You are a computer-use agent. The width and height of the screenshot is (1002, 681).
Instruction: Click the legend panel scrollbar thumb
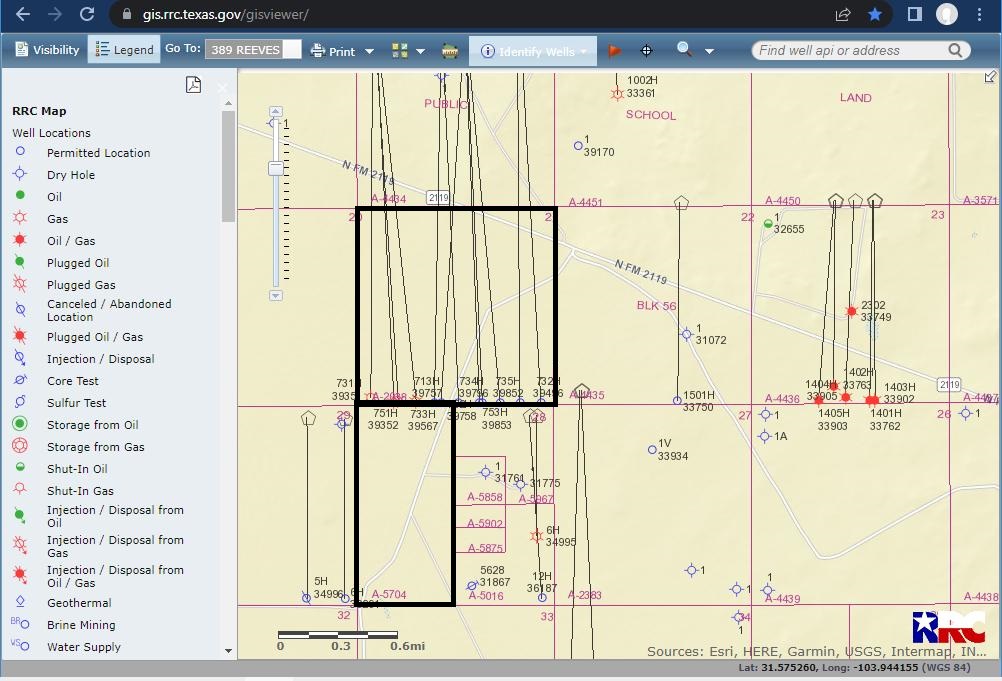pyautogui.click(x=228, y=166)
